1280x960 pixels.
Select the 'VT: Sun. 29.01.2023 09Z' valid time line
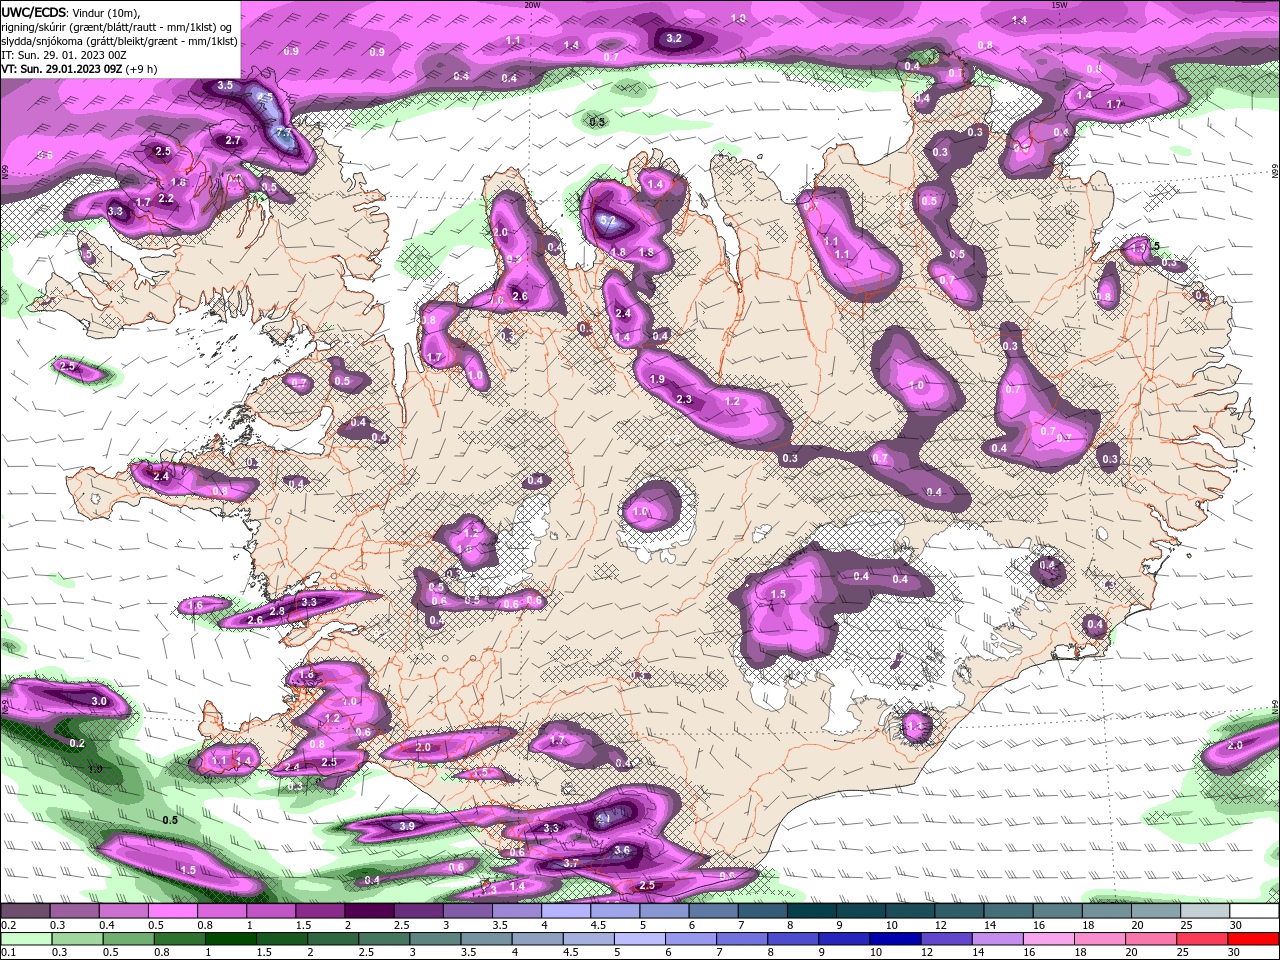click(x=62, y=69)
